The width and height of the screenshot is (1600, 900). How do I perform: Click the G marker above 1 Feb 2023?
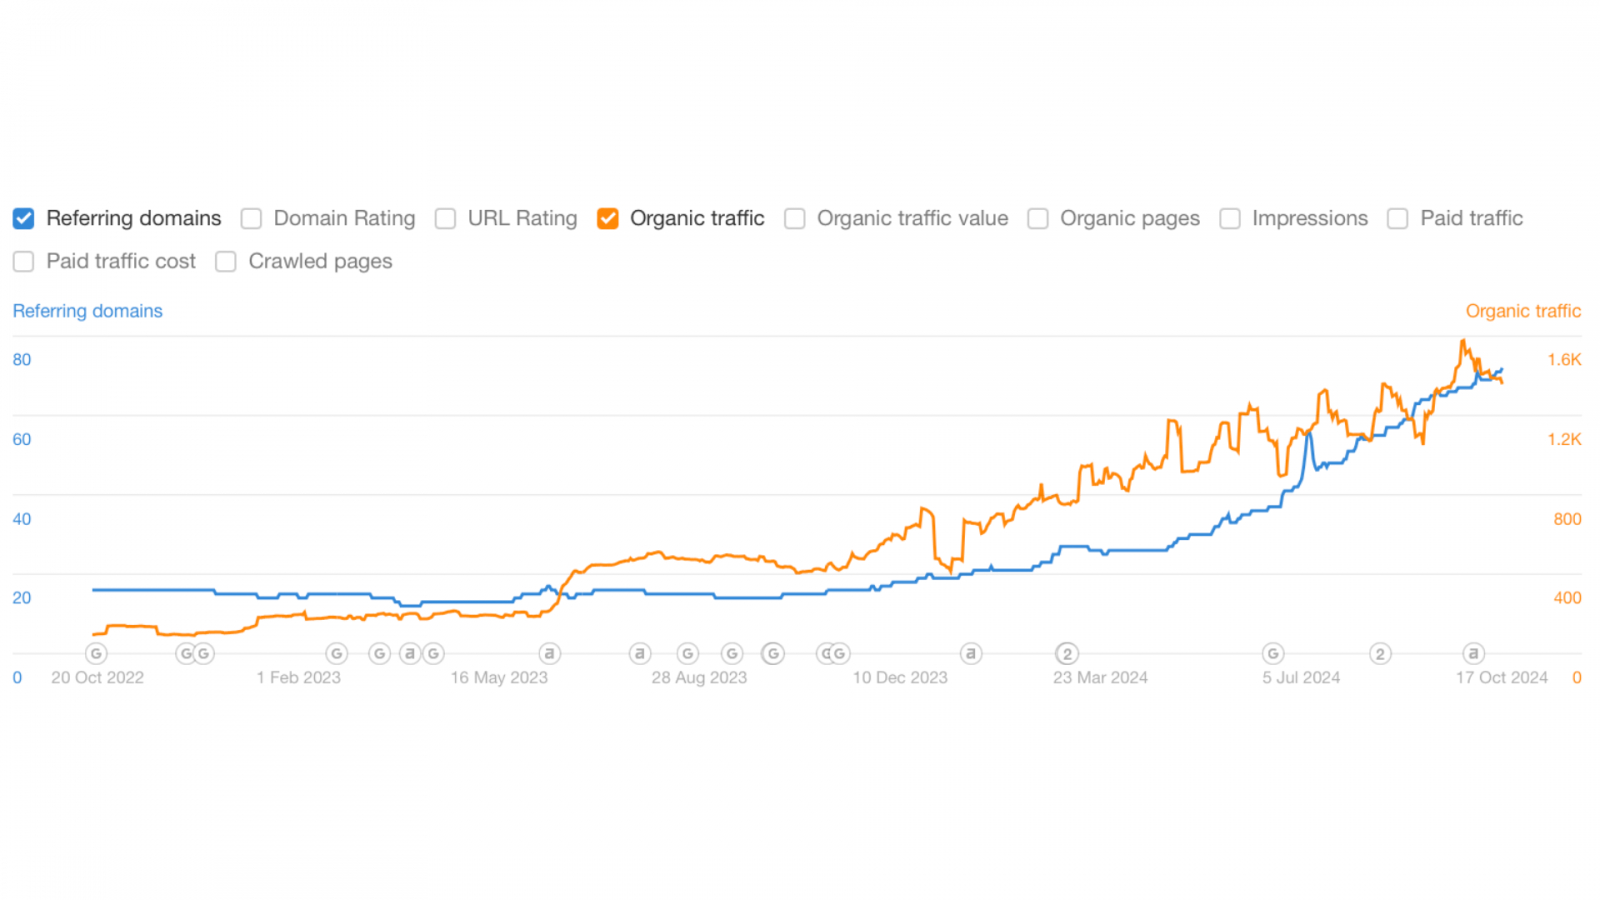click(337, 654)
